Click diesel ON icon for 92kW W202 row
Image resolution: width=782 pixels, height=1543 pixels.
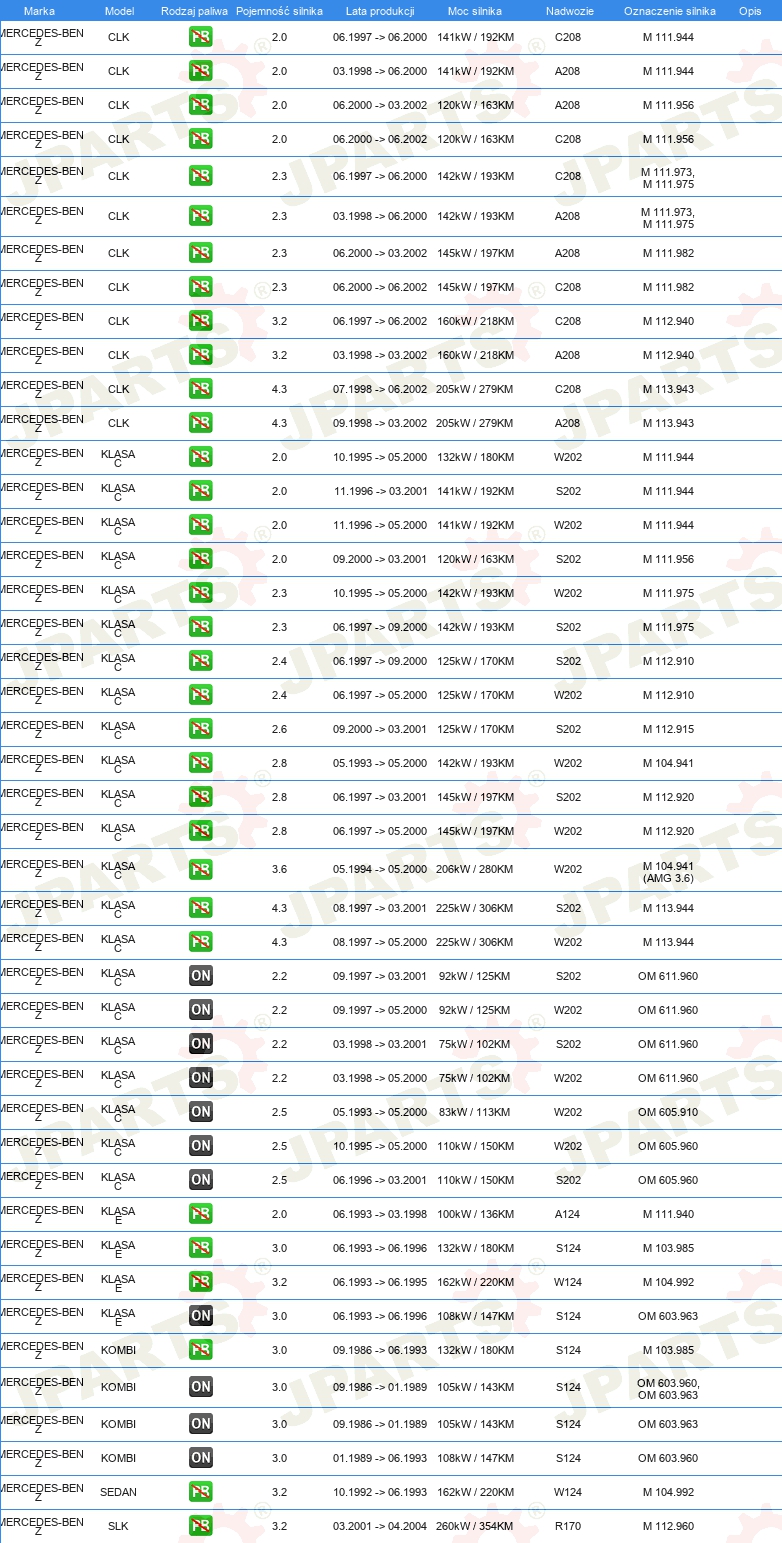(x=201, y=1010)
